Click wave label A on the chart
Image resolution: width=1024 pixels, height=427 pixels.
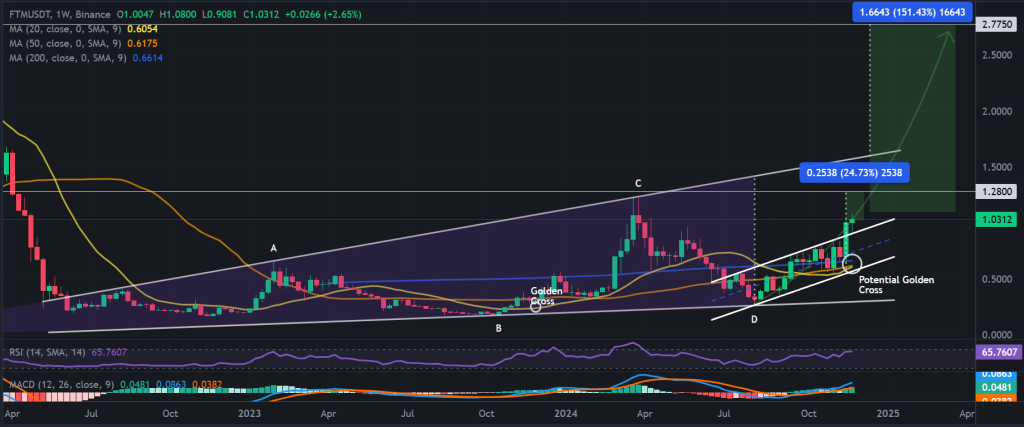(273, 248)
